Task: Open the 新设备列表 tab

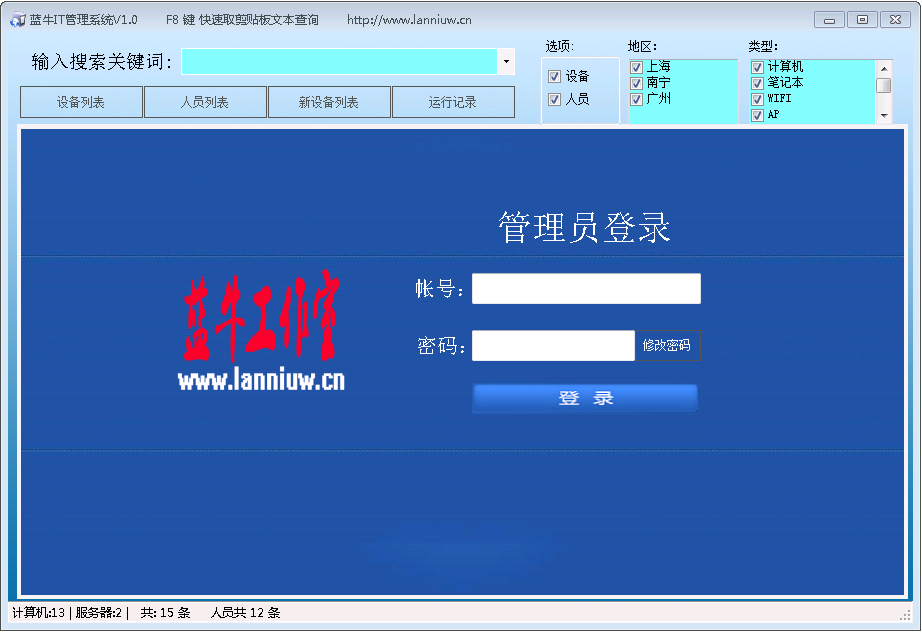Action: [x=329, y=102]
